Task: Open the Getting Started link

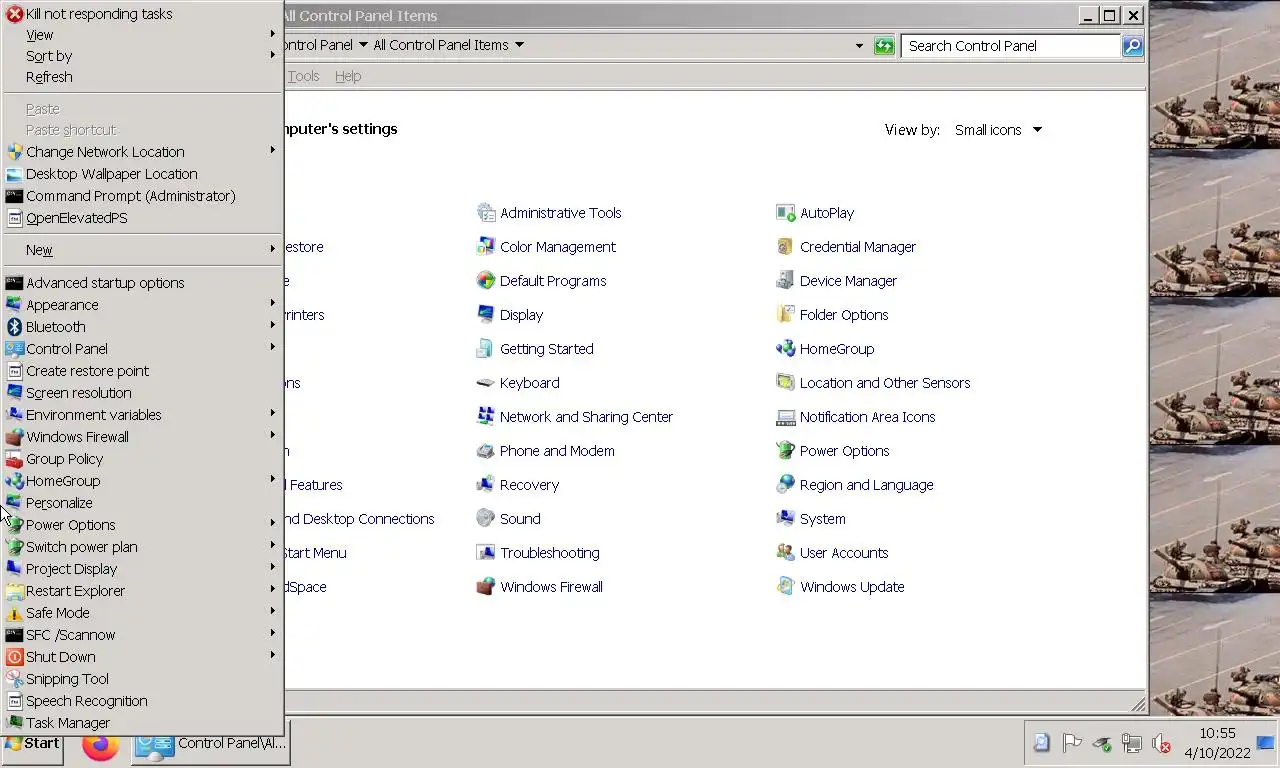Action: pos(547,349)
